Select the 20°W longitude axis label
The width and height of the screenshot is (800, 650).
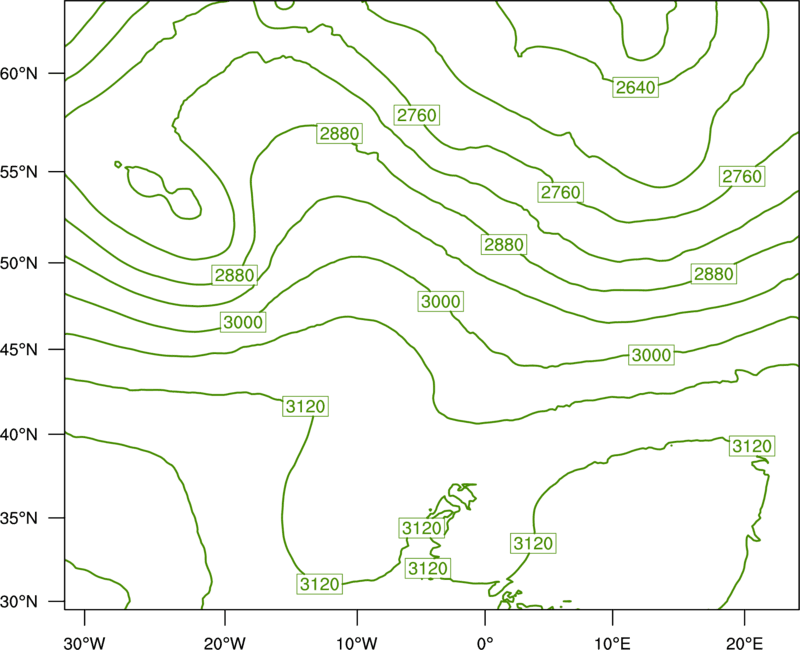click(224, 643)
